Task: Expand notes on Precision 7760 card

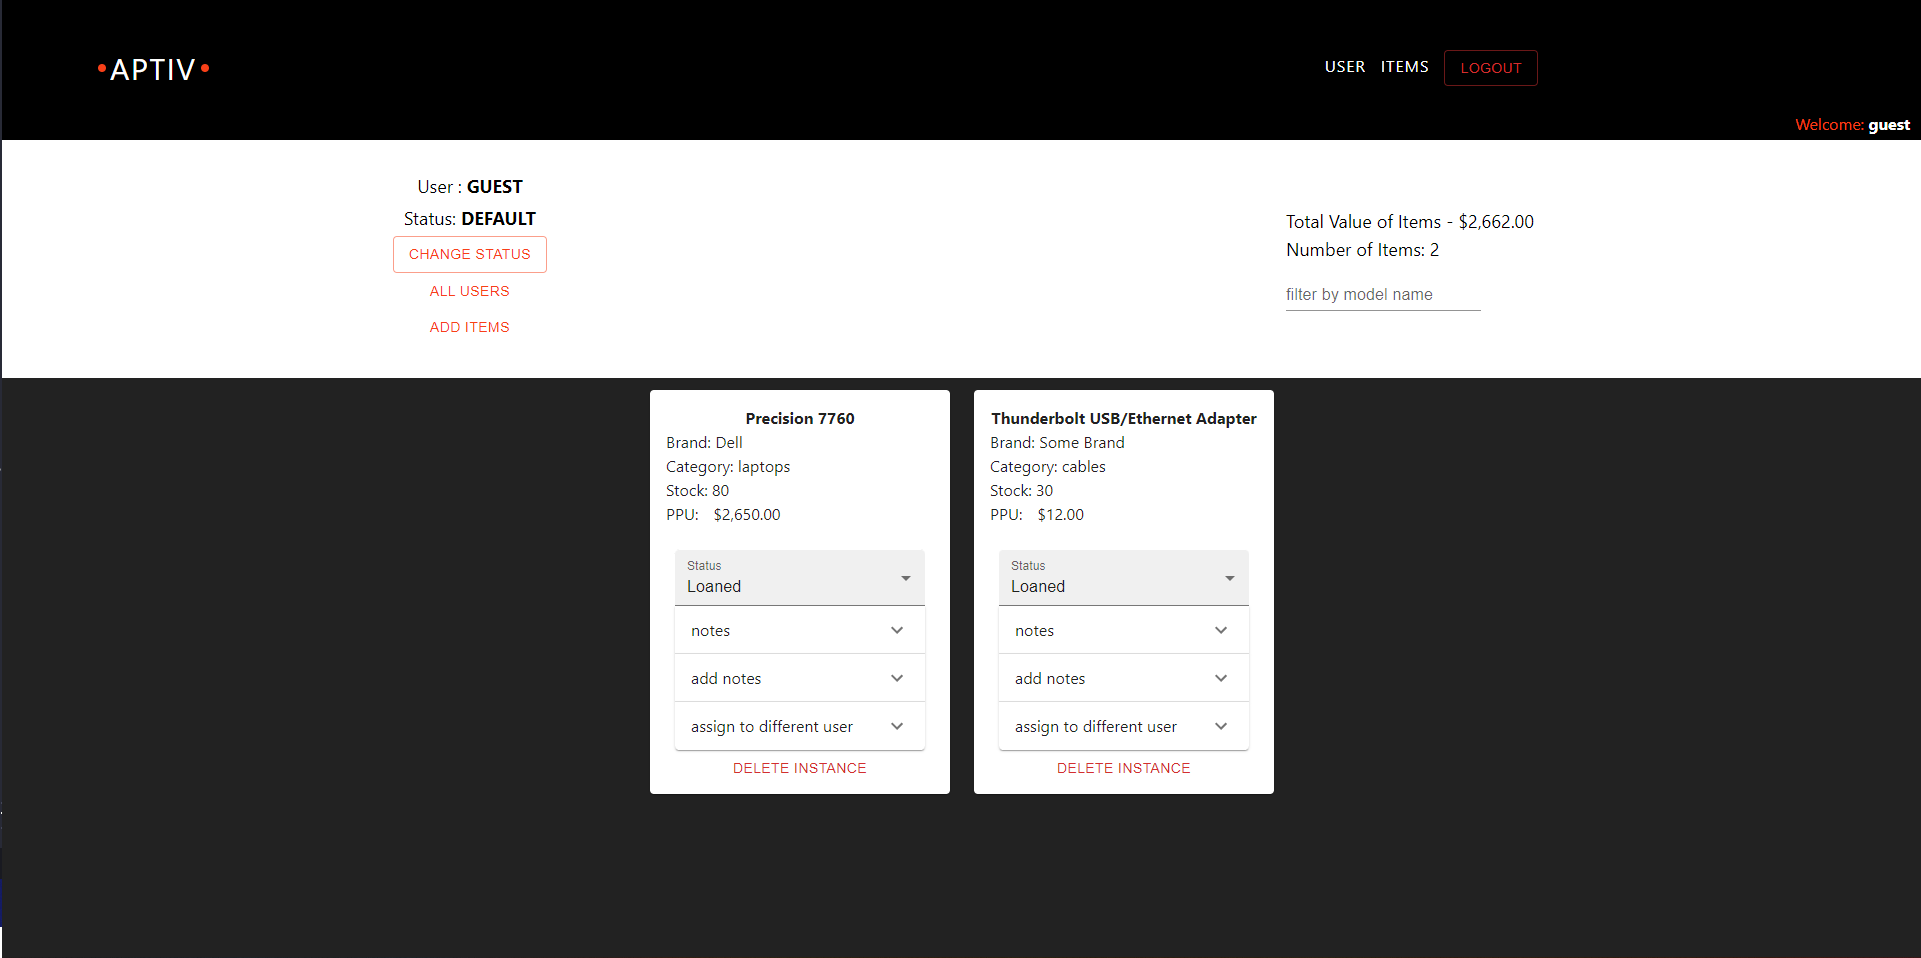Action: tap(800, 630)
